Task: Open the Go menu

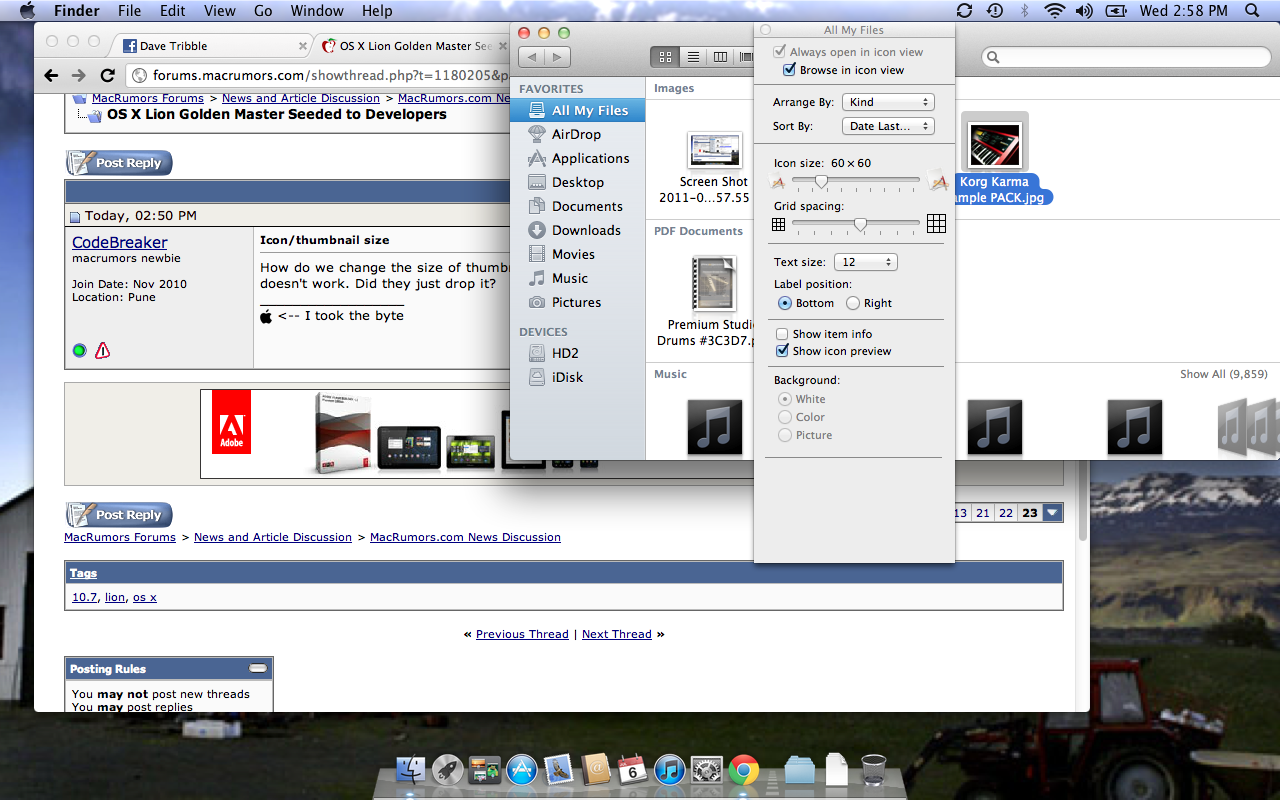Action: pyautogui.click(x=263, y=11)
